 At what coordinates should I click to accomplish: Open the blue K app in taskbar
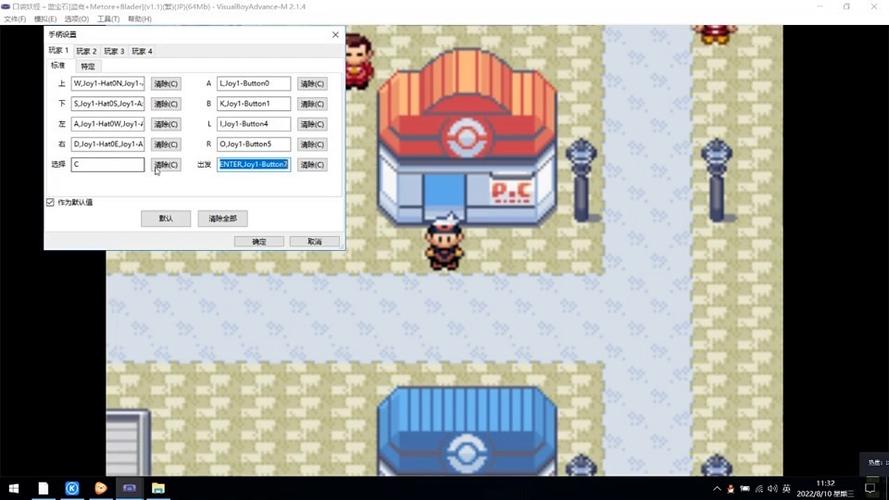pyautogui.click(x=72, y=488)
